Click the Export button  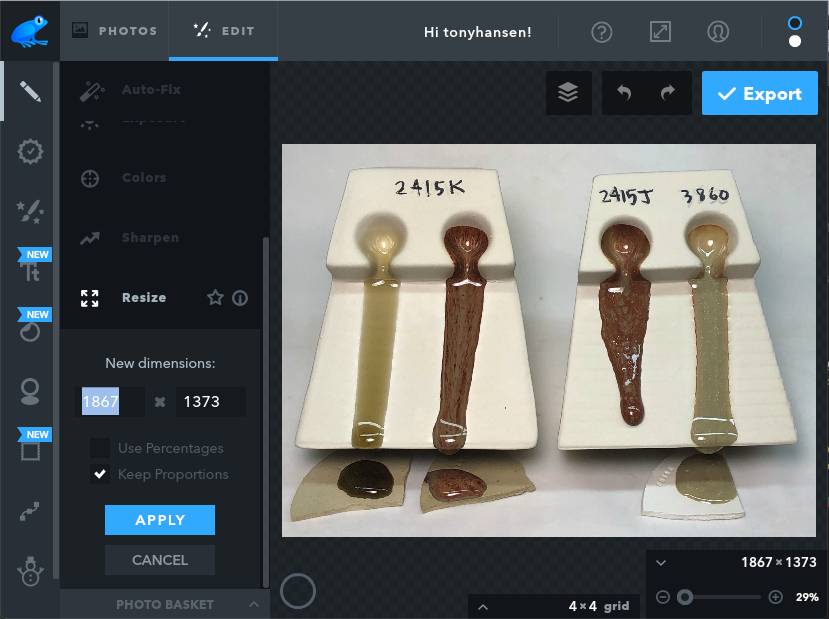point(760,93)
